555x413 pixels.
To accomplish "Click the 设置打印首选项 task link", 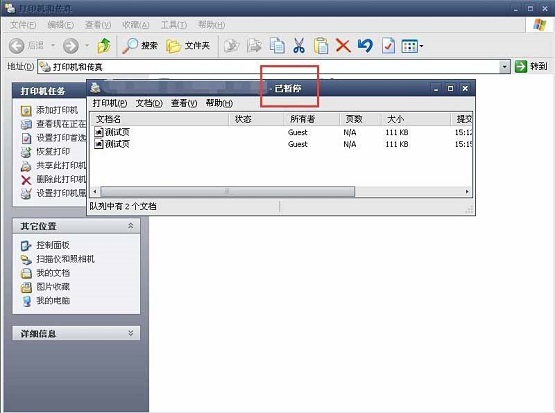I will click(x=61, y=138).
